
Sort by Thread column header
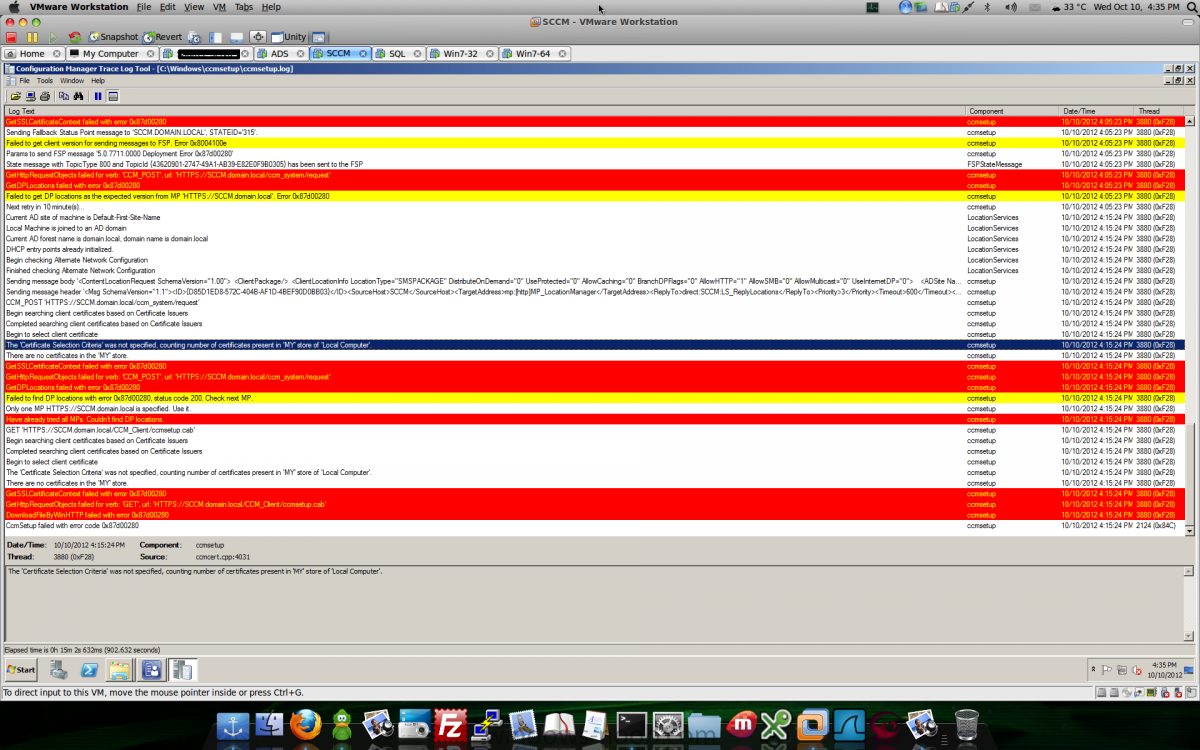point(1158,111)
